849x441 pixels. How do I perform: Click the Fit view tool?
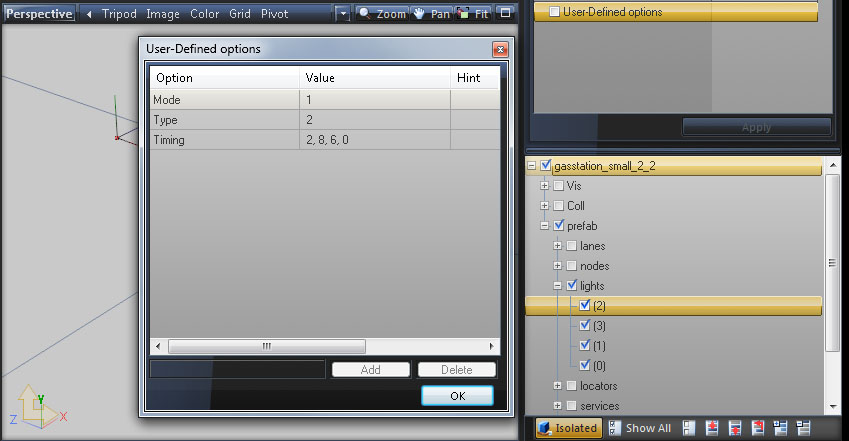[474, 15]
